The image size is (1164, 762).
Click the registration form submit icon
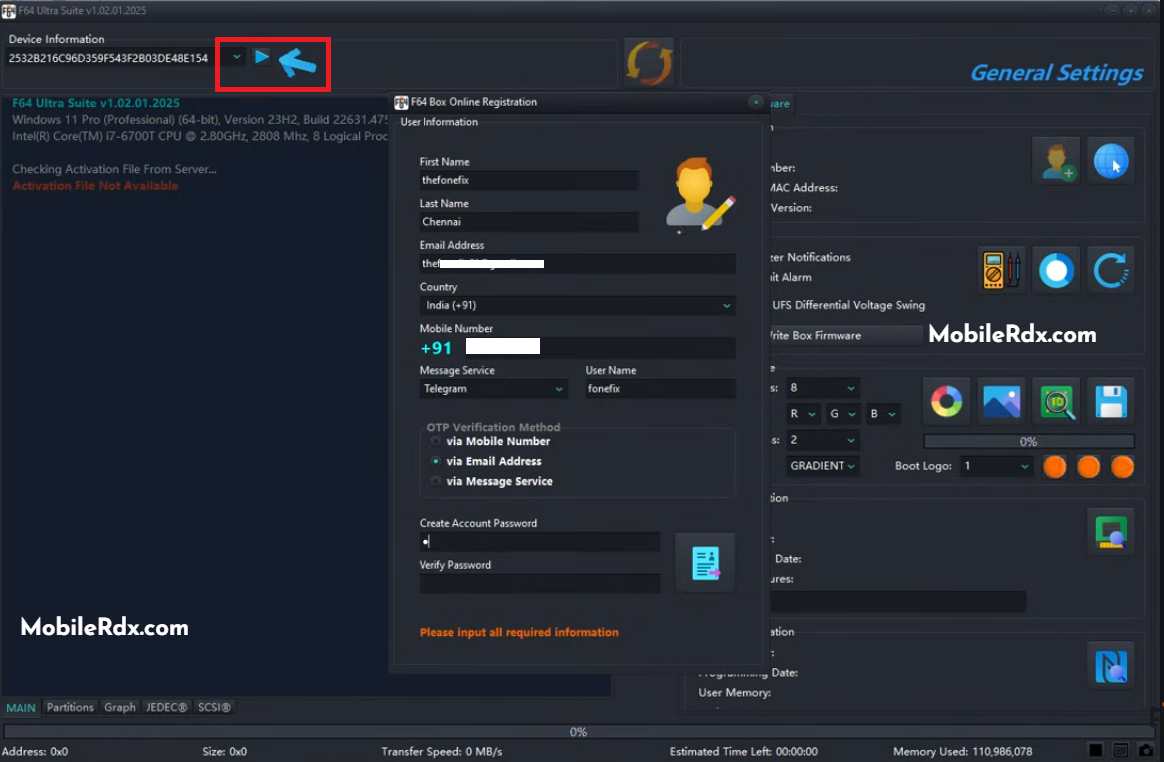[704, 563]
